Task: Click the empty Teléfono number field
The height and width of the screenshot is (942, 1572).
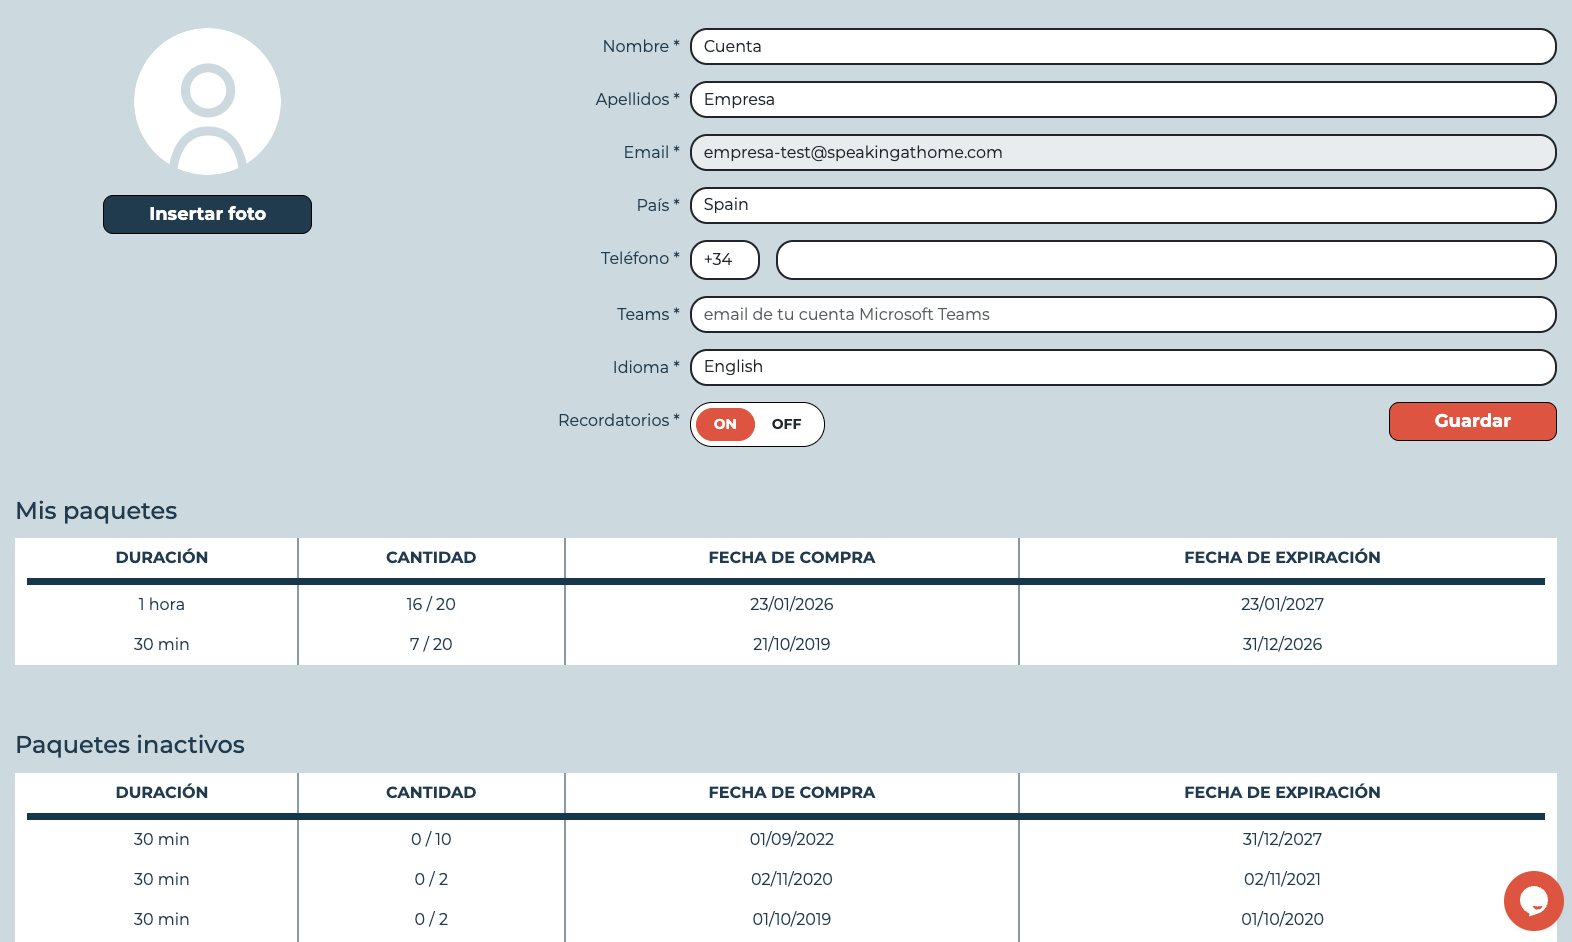Action: (x=1166, y=260)
